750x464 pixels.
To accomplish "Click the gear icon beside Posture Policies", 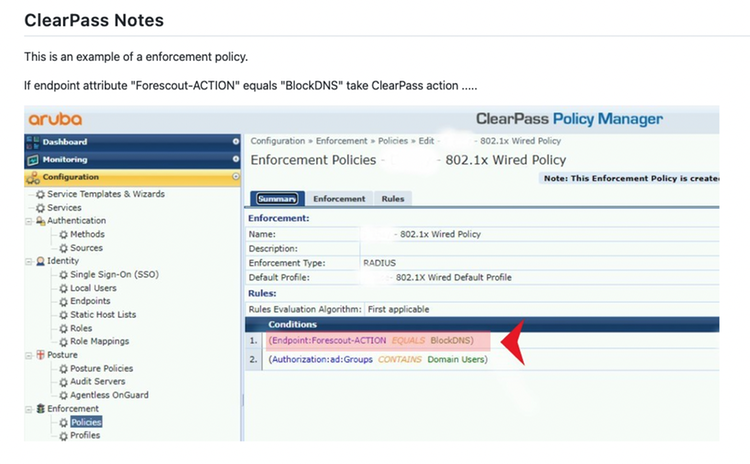I will pos(64,368).
